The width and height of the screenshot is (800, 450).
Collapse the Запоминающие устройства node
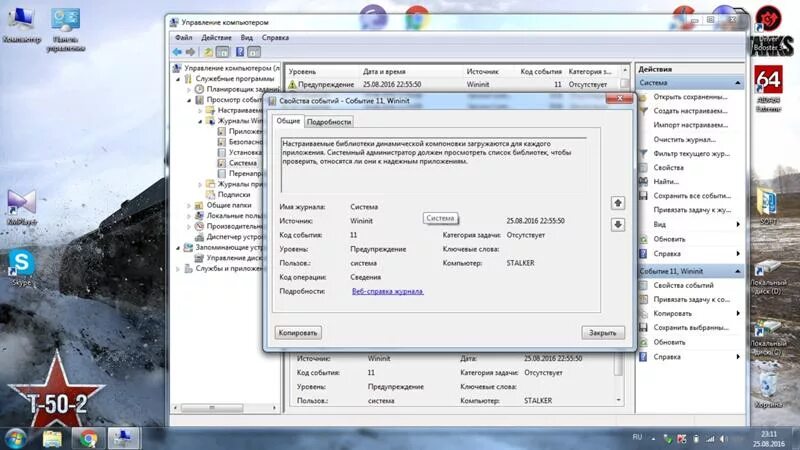(x=178, y=247)
